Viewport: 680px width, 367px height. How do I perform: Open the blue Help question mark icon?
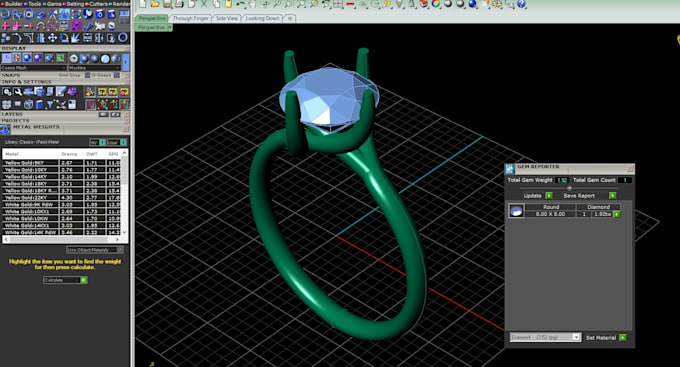[522, 4]
